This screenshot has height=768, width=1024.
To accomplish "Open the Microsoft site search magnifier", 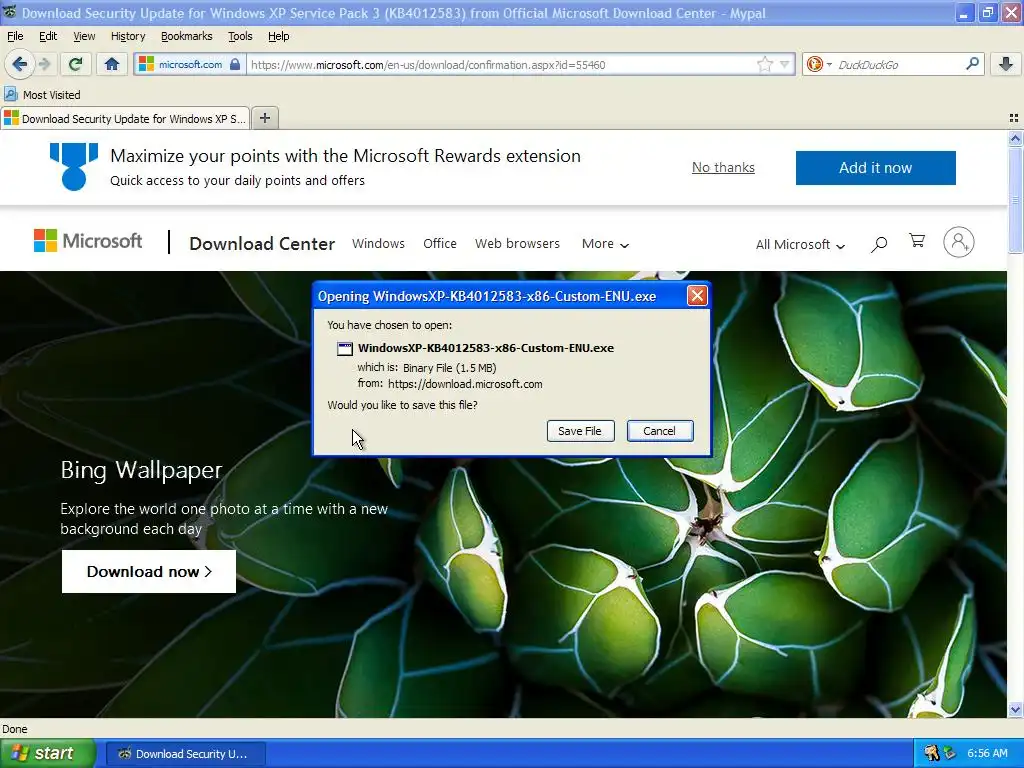I will (879, 244).
